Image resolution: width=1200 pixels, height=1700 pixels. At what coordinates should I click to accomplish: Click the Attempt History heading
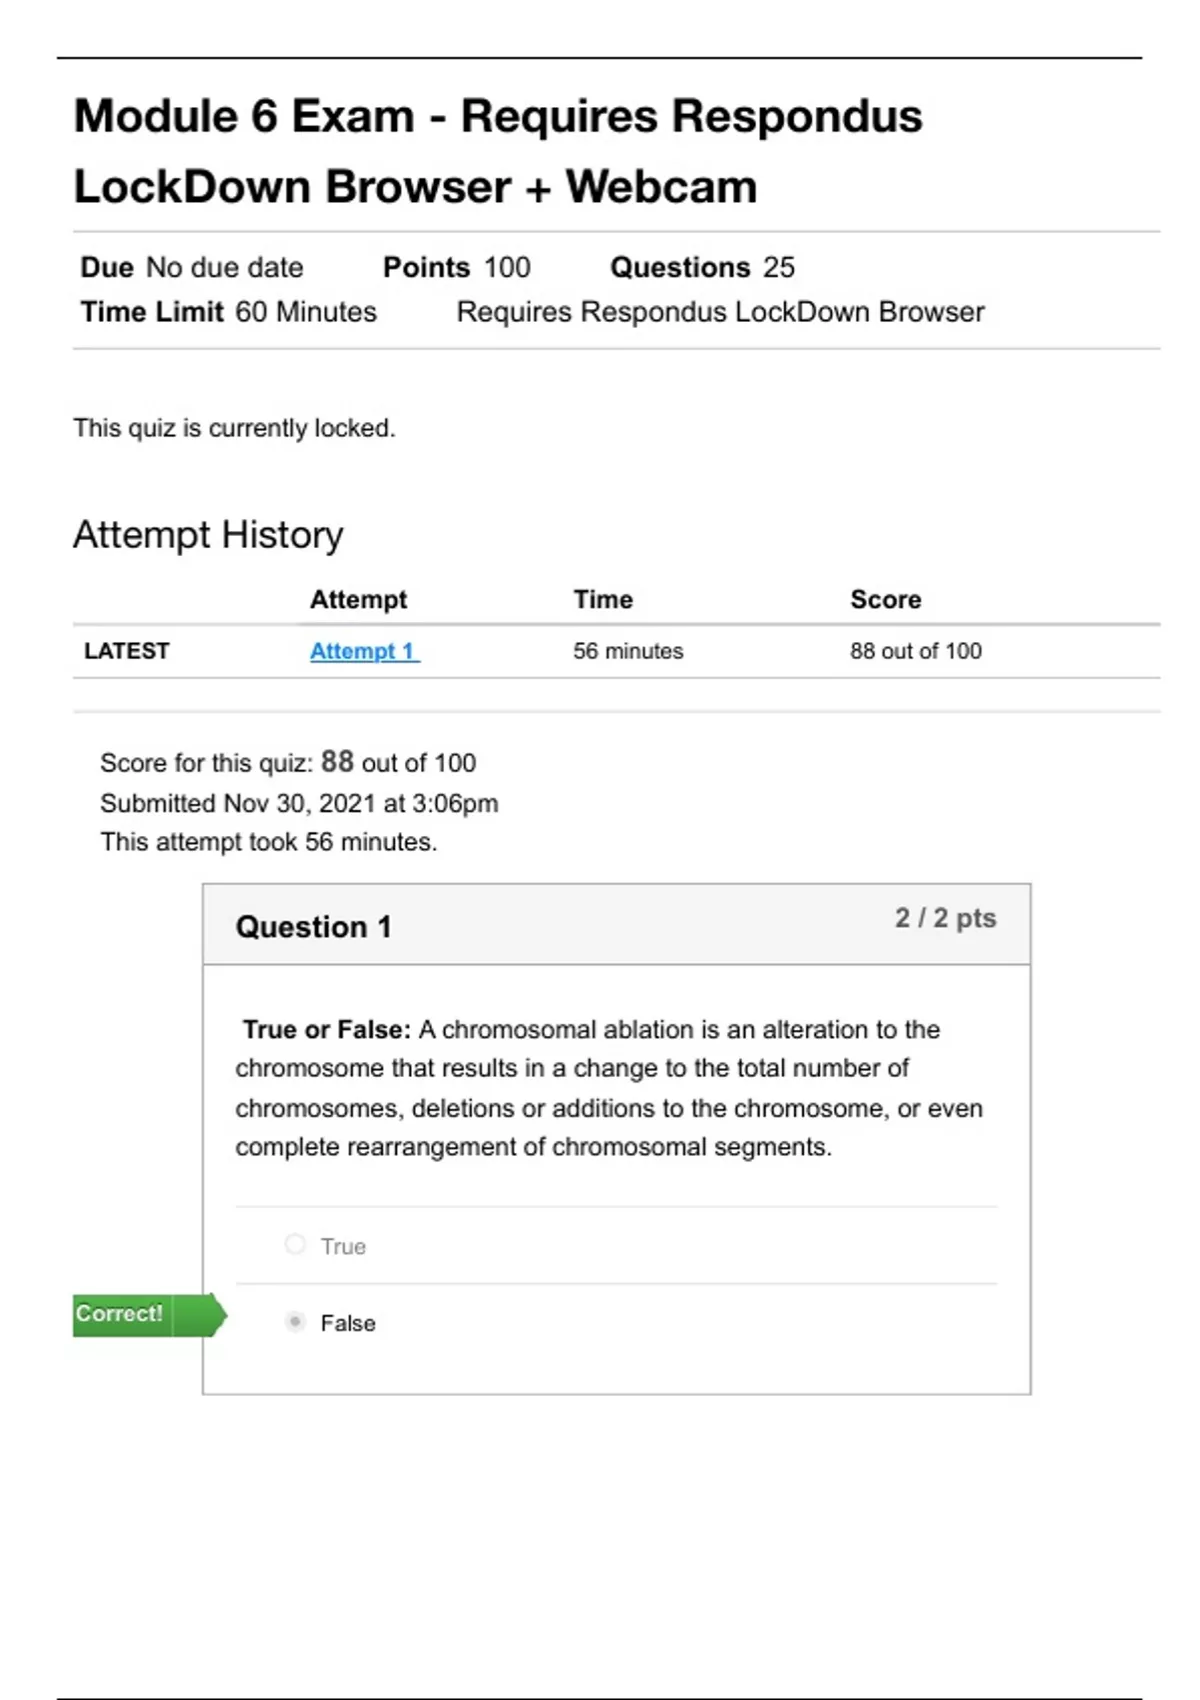pos(208,535)
